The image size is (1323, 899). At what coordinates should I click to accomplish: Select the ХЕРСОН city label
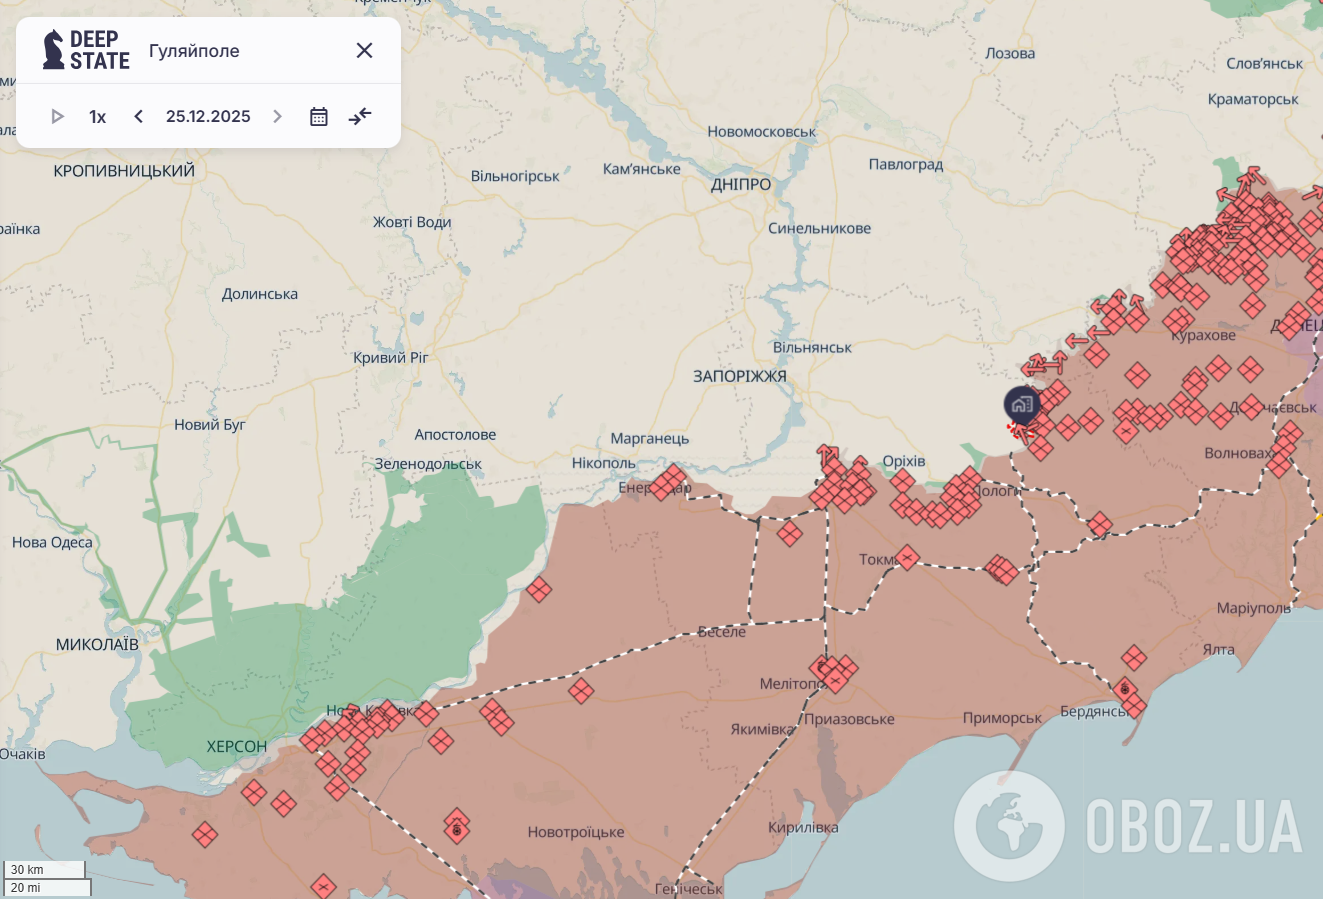[237, 747]
